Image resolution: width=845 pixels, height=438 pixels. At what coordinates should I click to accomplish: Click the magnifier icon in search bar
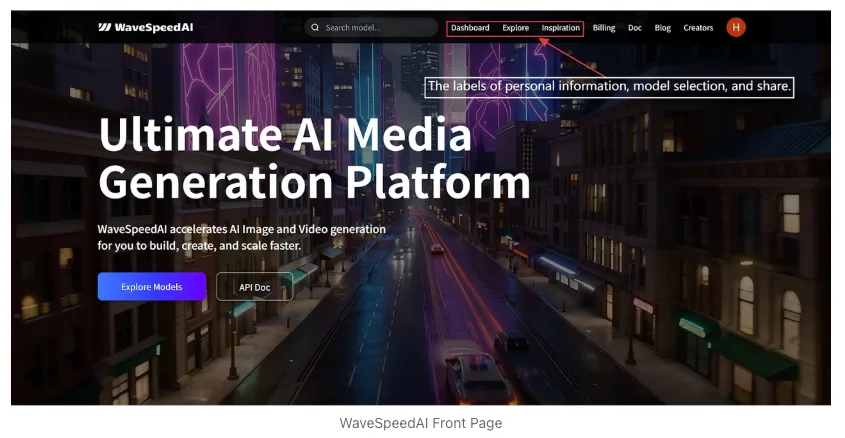click(x=315, y=27)
